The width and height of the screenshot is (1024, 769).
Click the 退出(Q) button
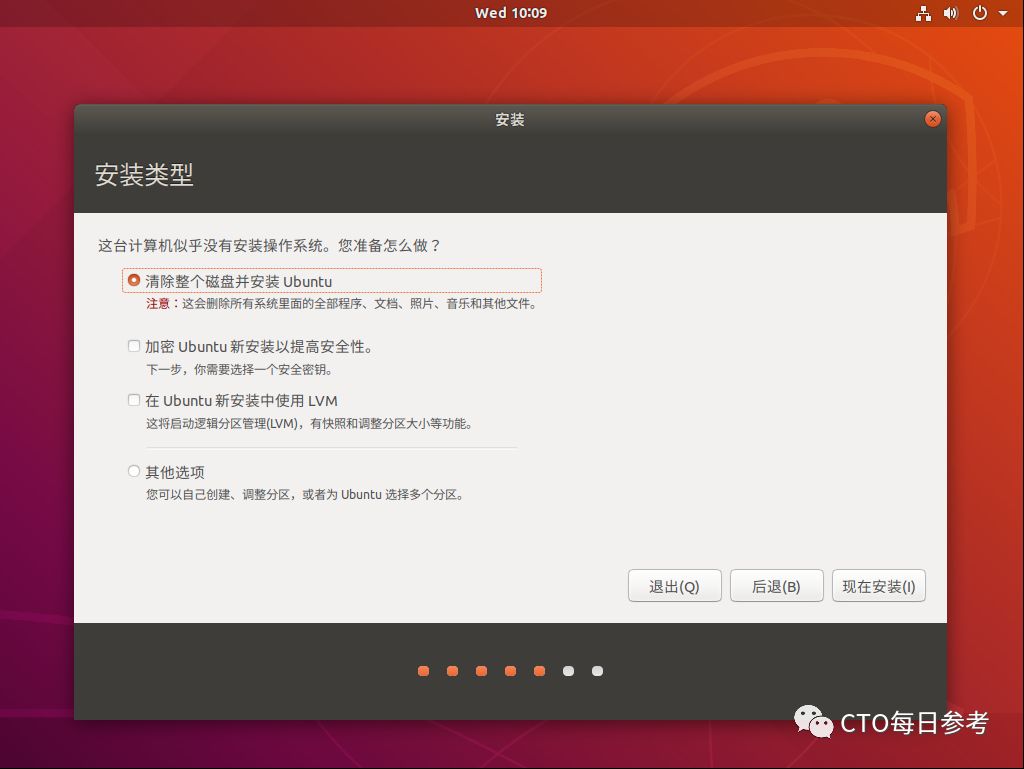coord(675,586)
